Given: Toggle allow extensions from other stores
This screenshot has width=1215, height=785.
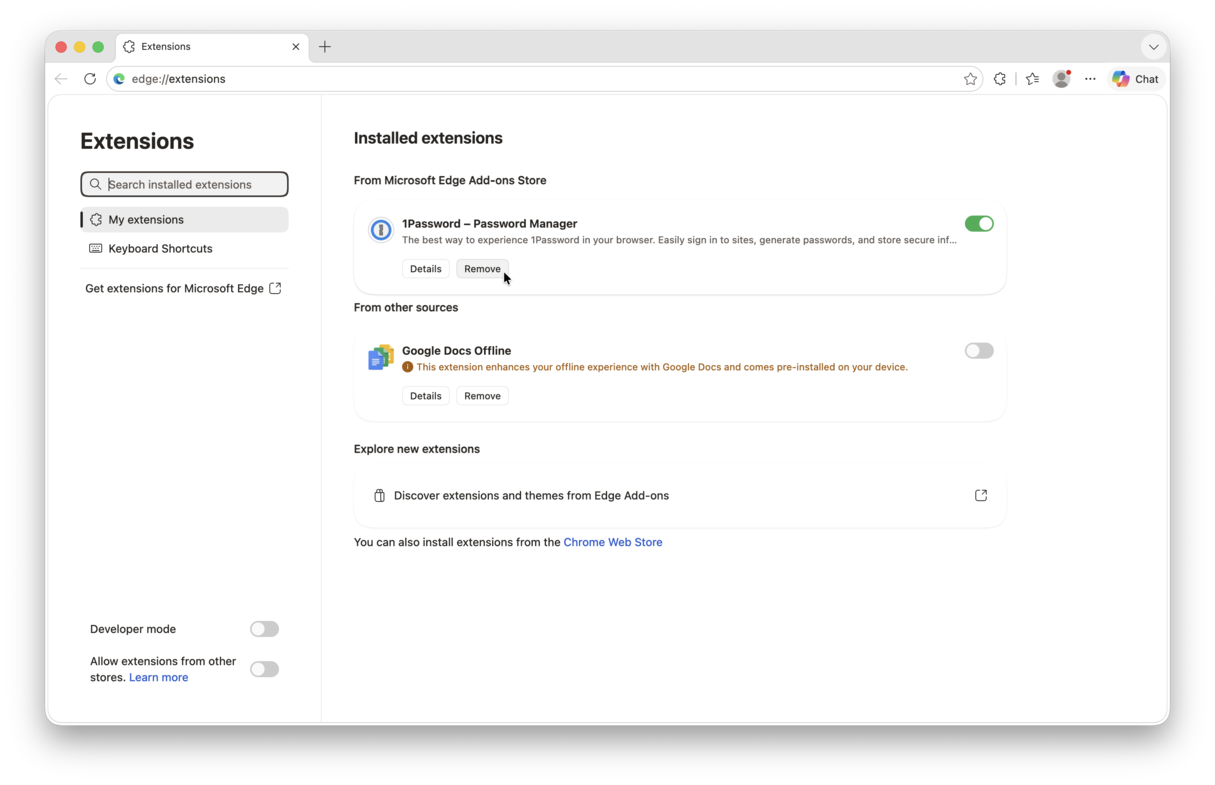Looking at the screenshot, I should (x=264, y=669).
